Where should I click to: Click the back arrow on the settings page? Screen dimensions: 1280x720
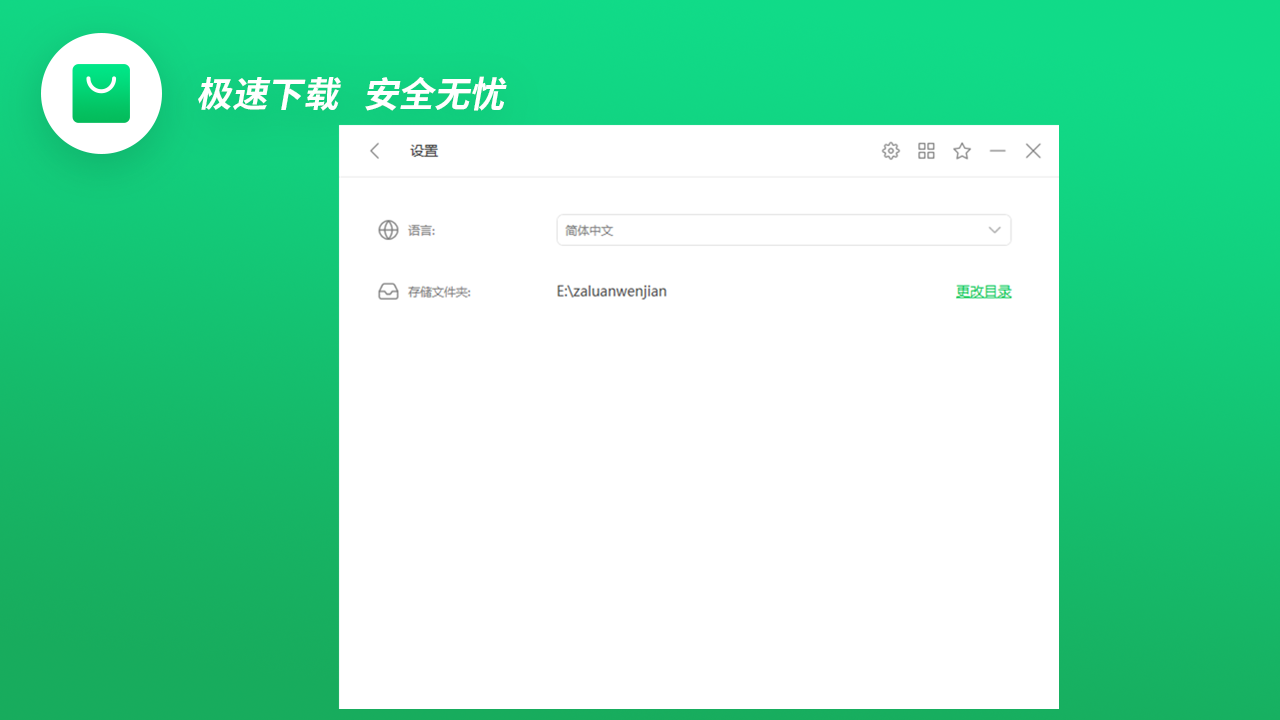(x=374, y=150)
